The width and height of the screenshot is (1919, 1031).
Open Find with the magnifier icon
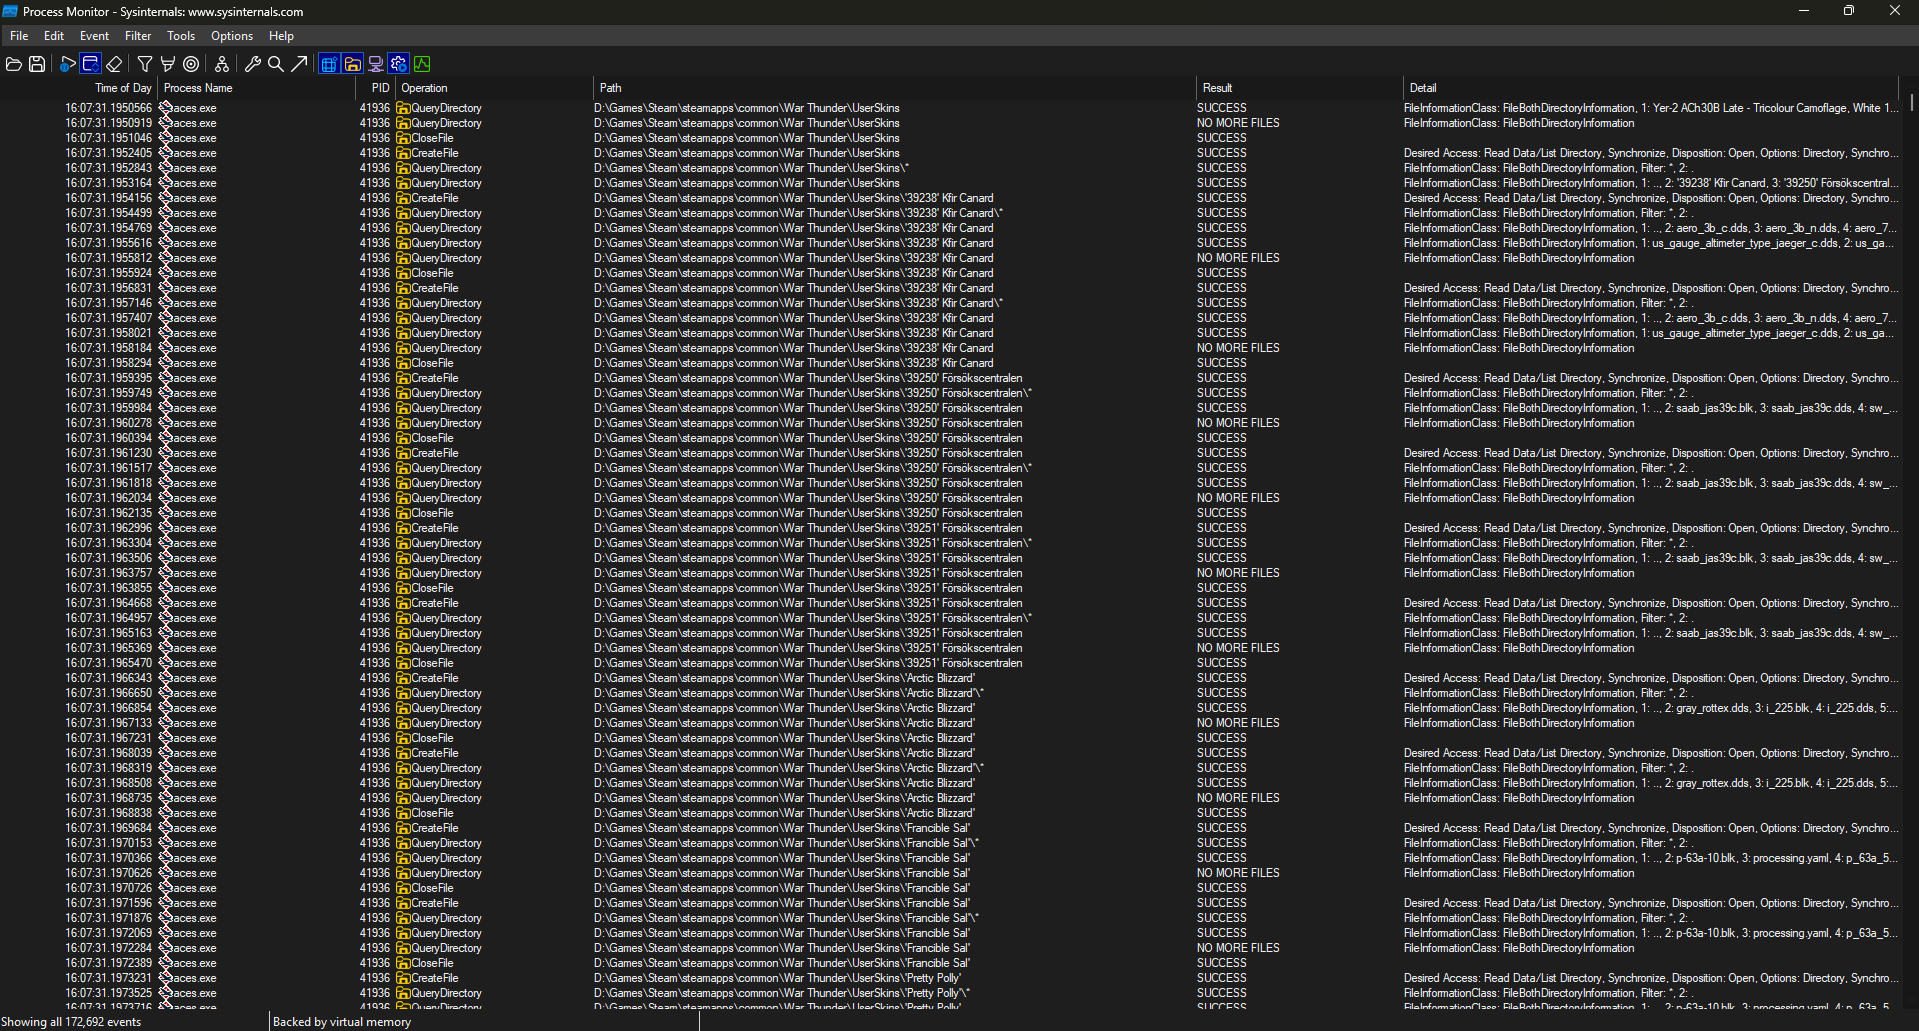pyautogui.click(x=276, y=64)
